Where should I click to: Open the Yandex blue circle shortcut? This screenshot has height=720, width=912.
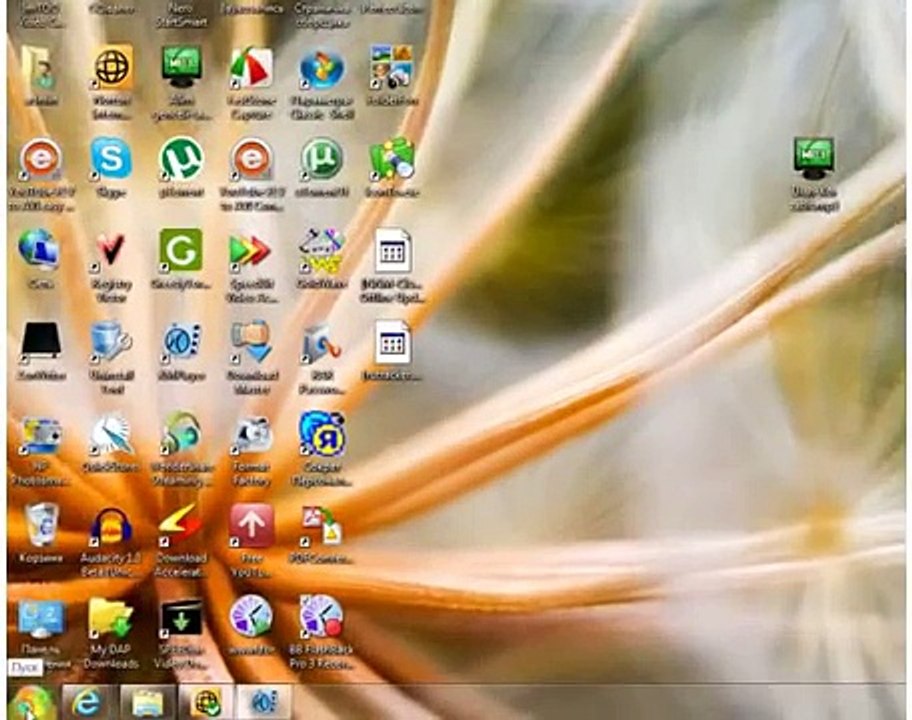[322, 434]
